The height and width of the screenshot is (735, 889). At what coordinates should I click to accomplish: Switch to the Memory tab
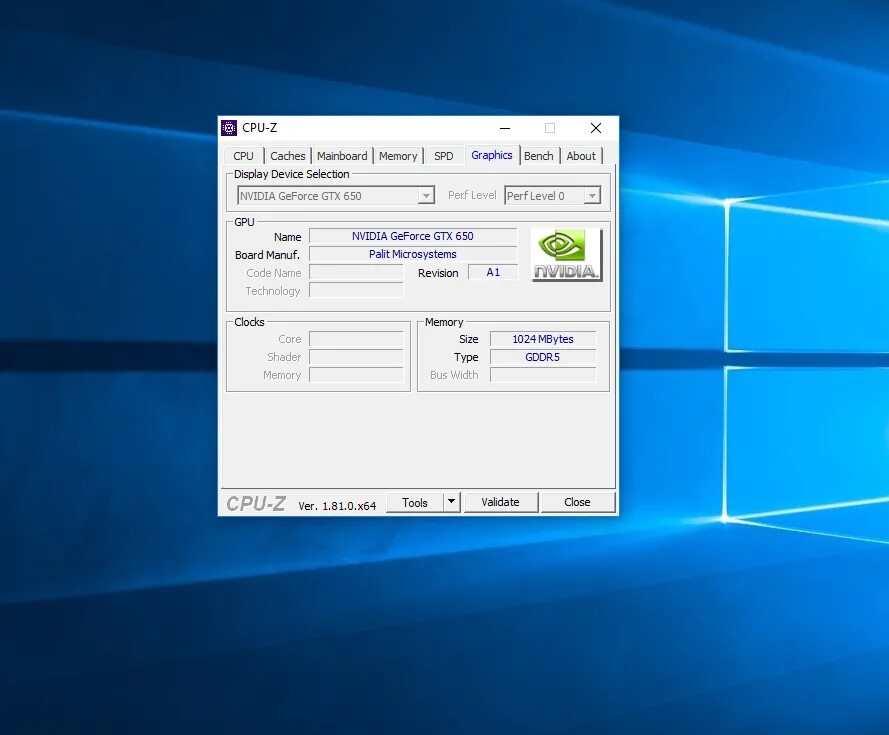398,156
